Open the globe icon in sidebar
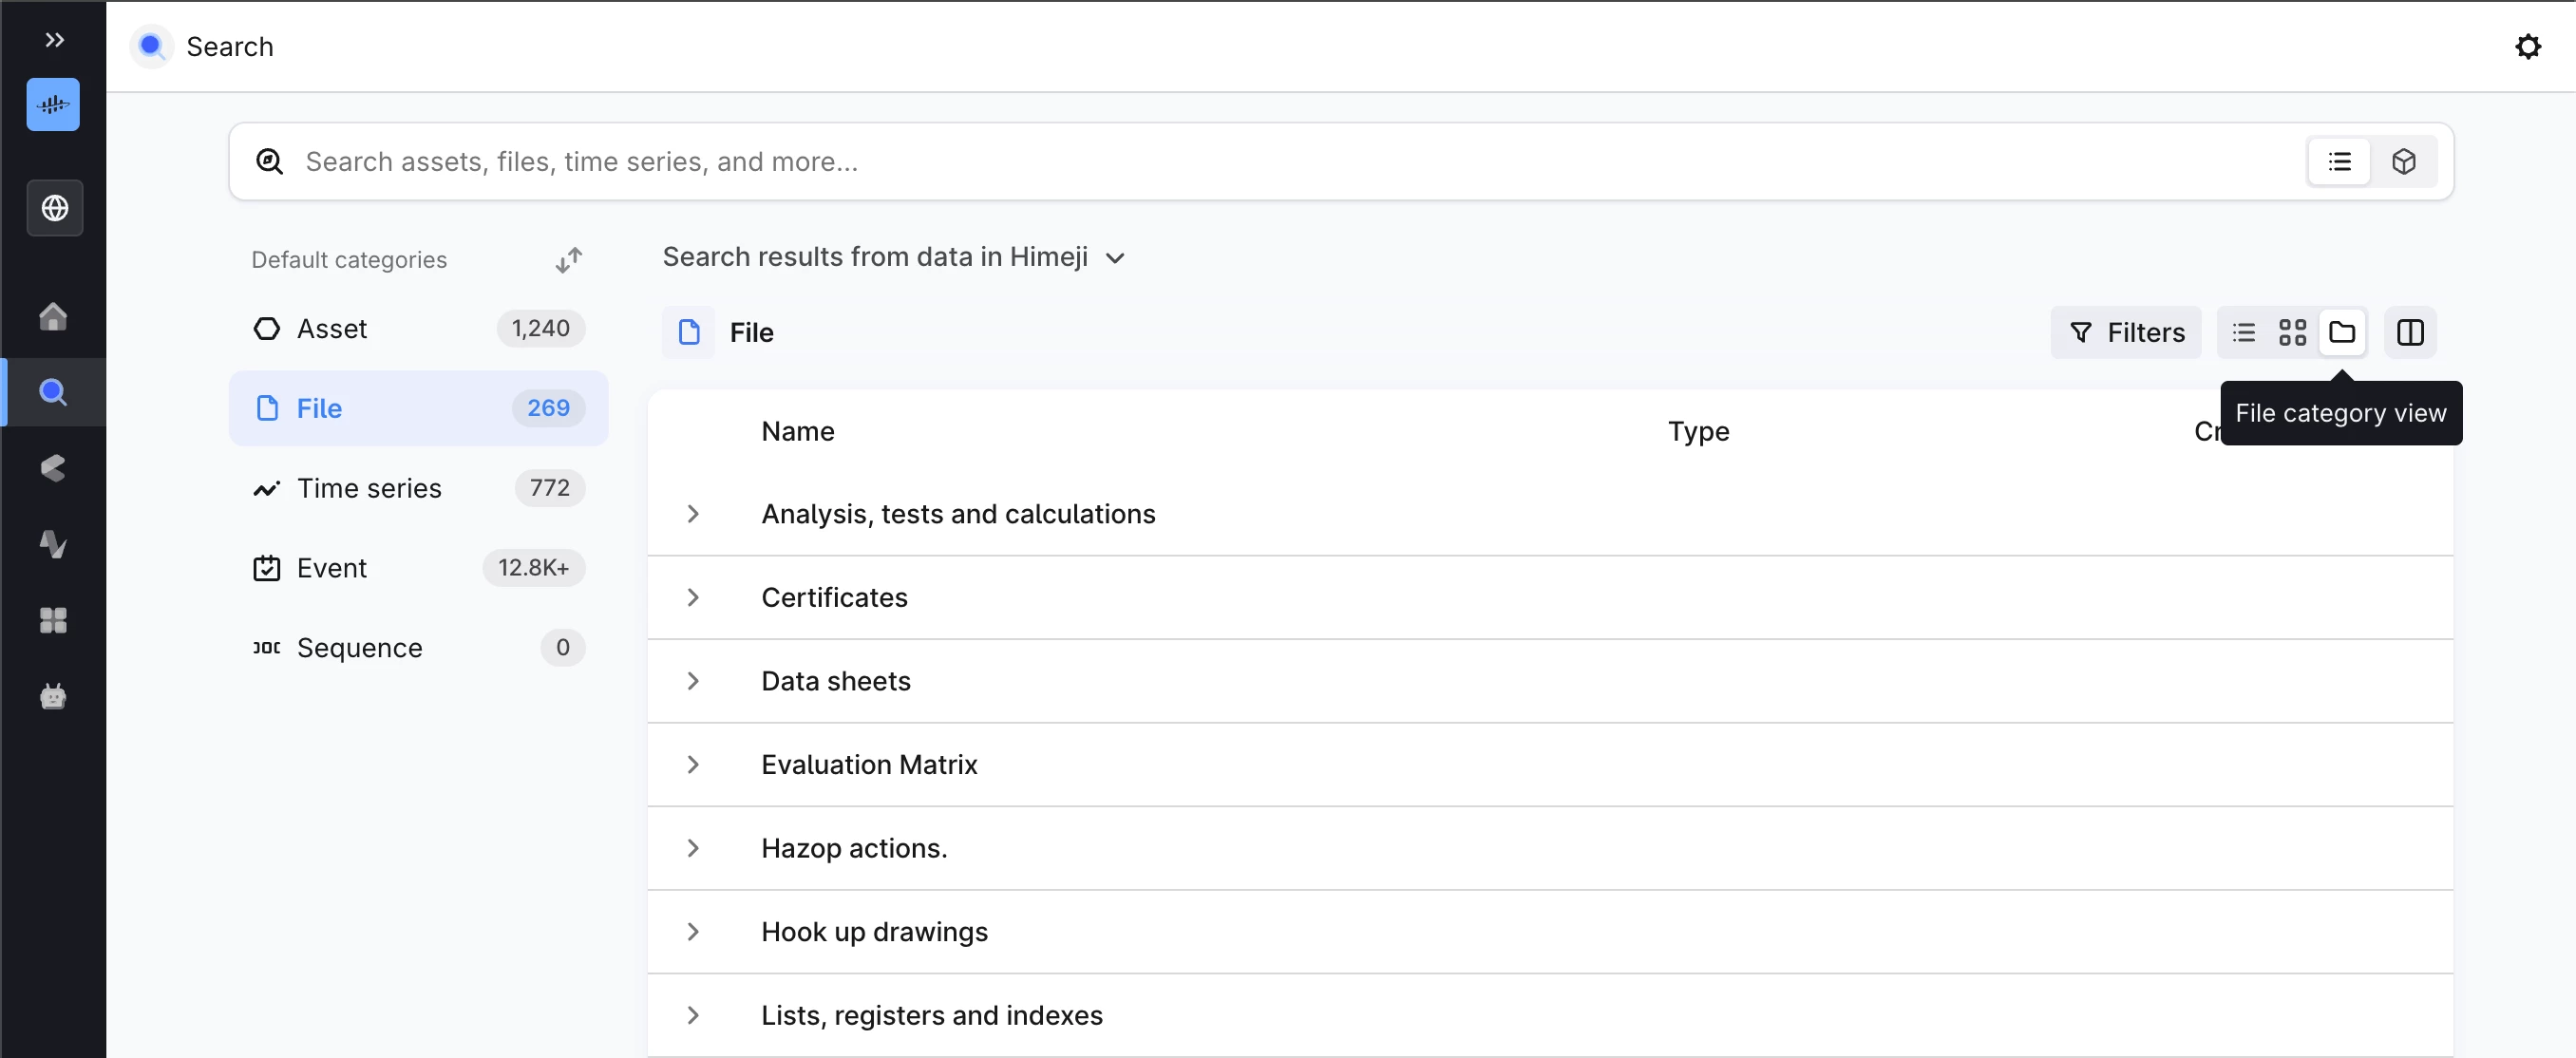This screenshot has height=1058, width=2576. [x=54, y=208]
